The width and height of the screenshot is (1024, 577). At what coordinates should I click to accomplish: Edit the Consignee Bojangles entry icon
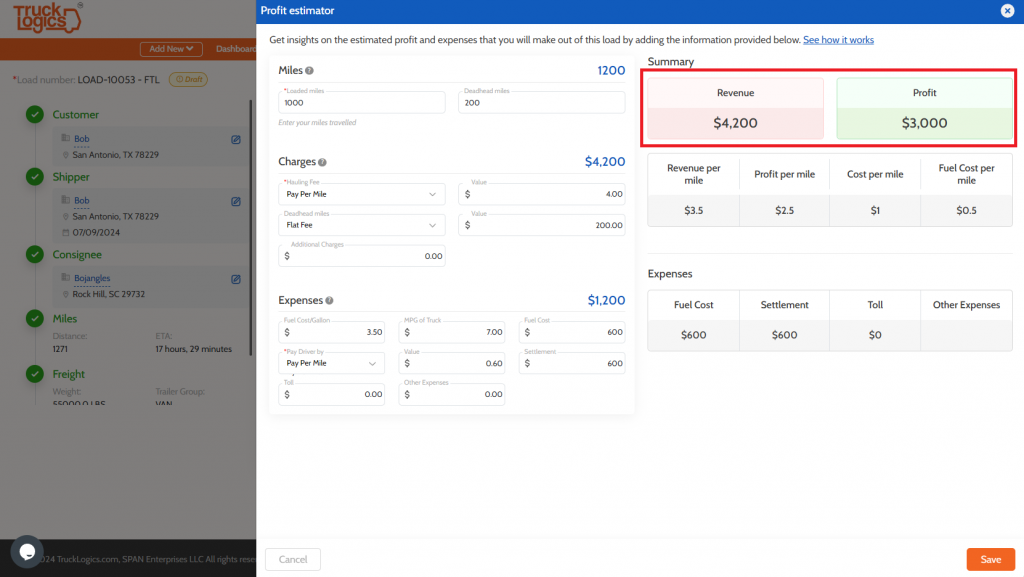(x=236, y=279)
